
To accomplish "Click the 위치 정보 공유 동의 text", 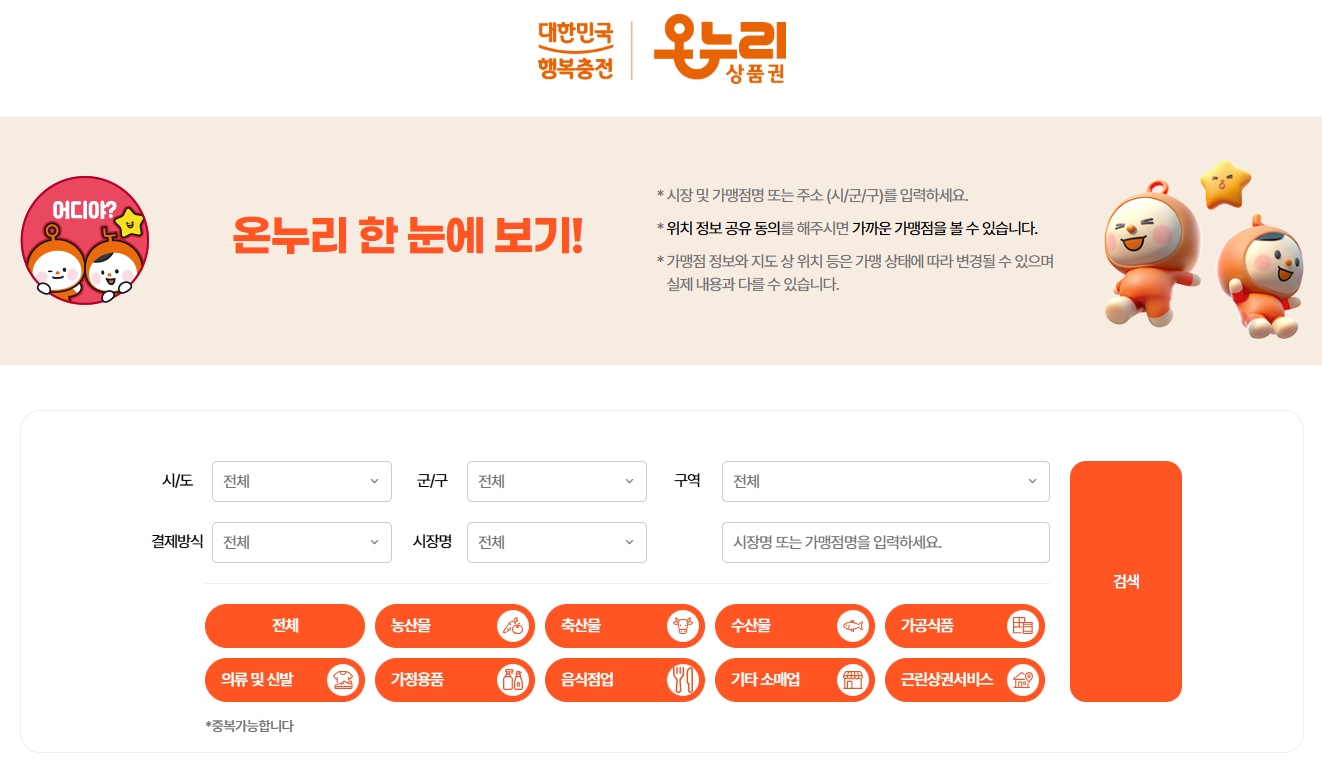I will [723, 228].
